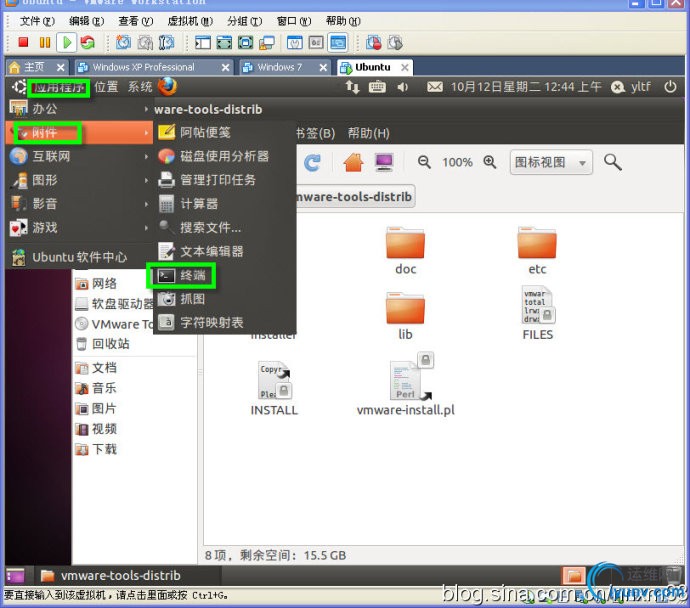Click the zoom out magnifier icon
Viewport: 690px width, 608px height.
(424, 162)
